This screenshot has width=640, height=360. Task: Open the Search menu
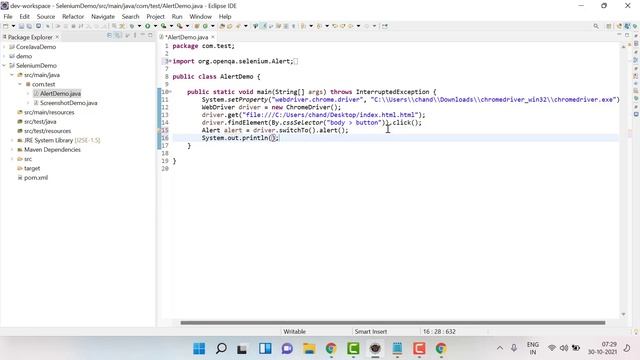click(130, 17)
